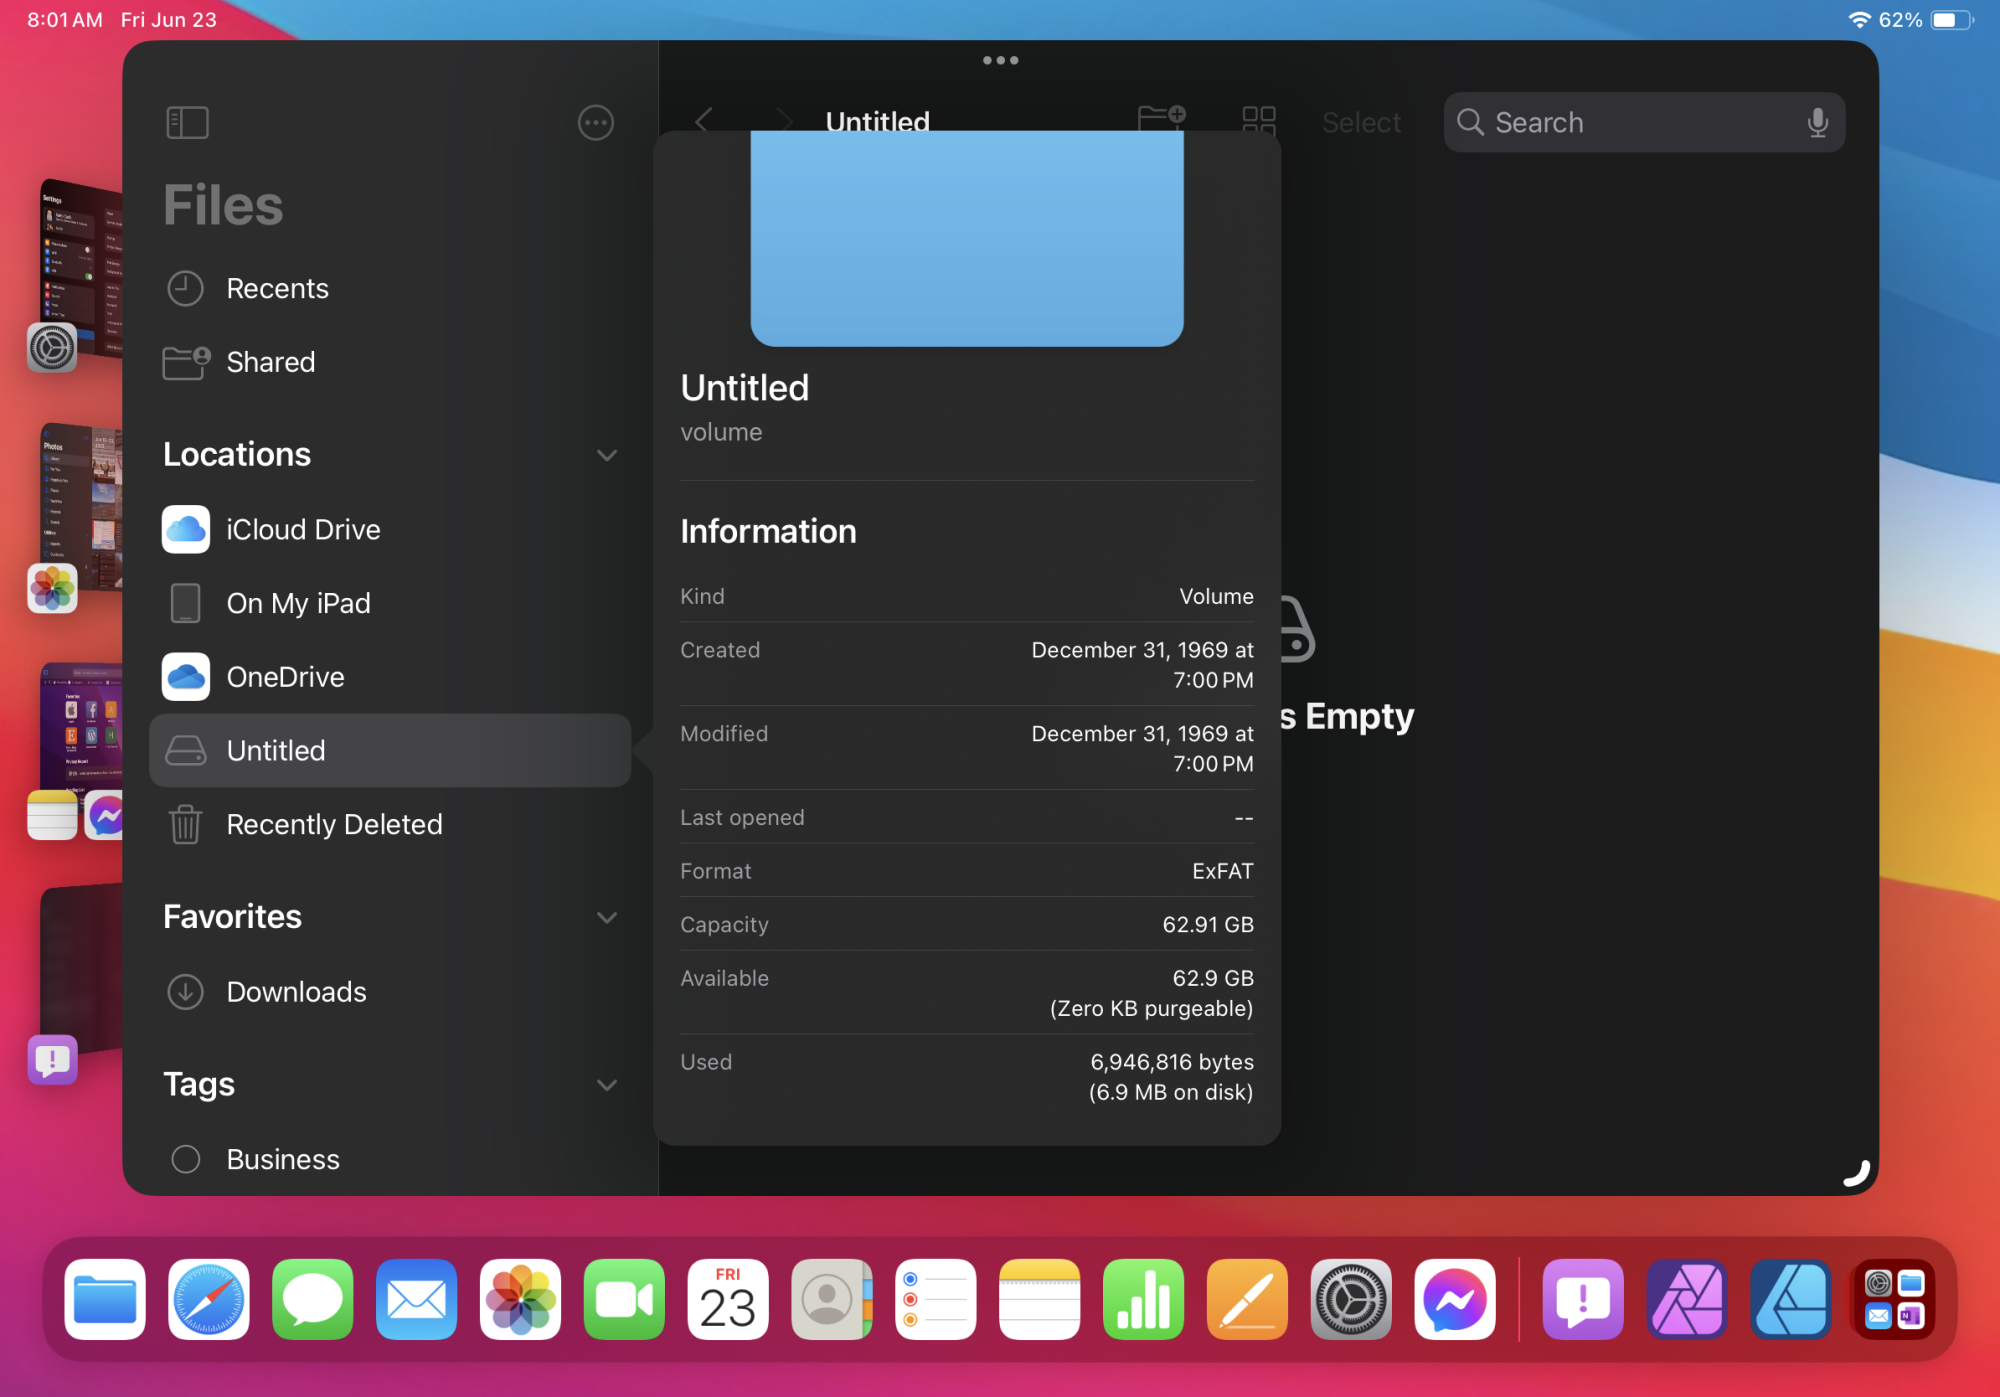This screenshot has height=1397, width=2000.
Task: Open three-dot multitasking menu at top
Action: (x=1000, y=60)
